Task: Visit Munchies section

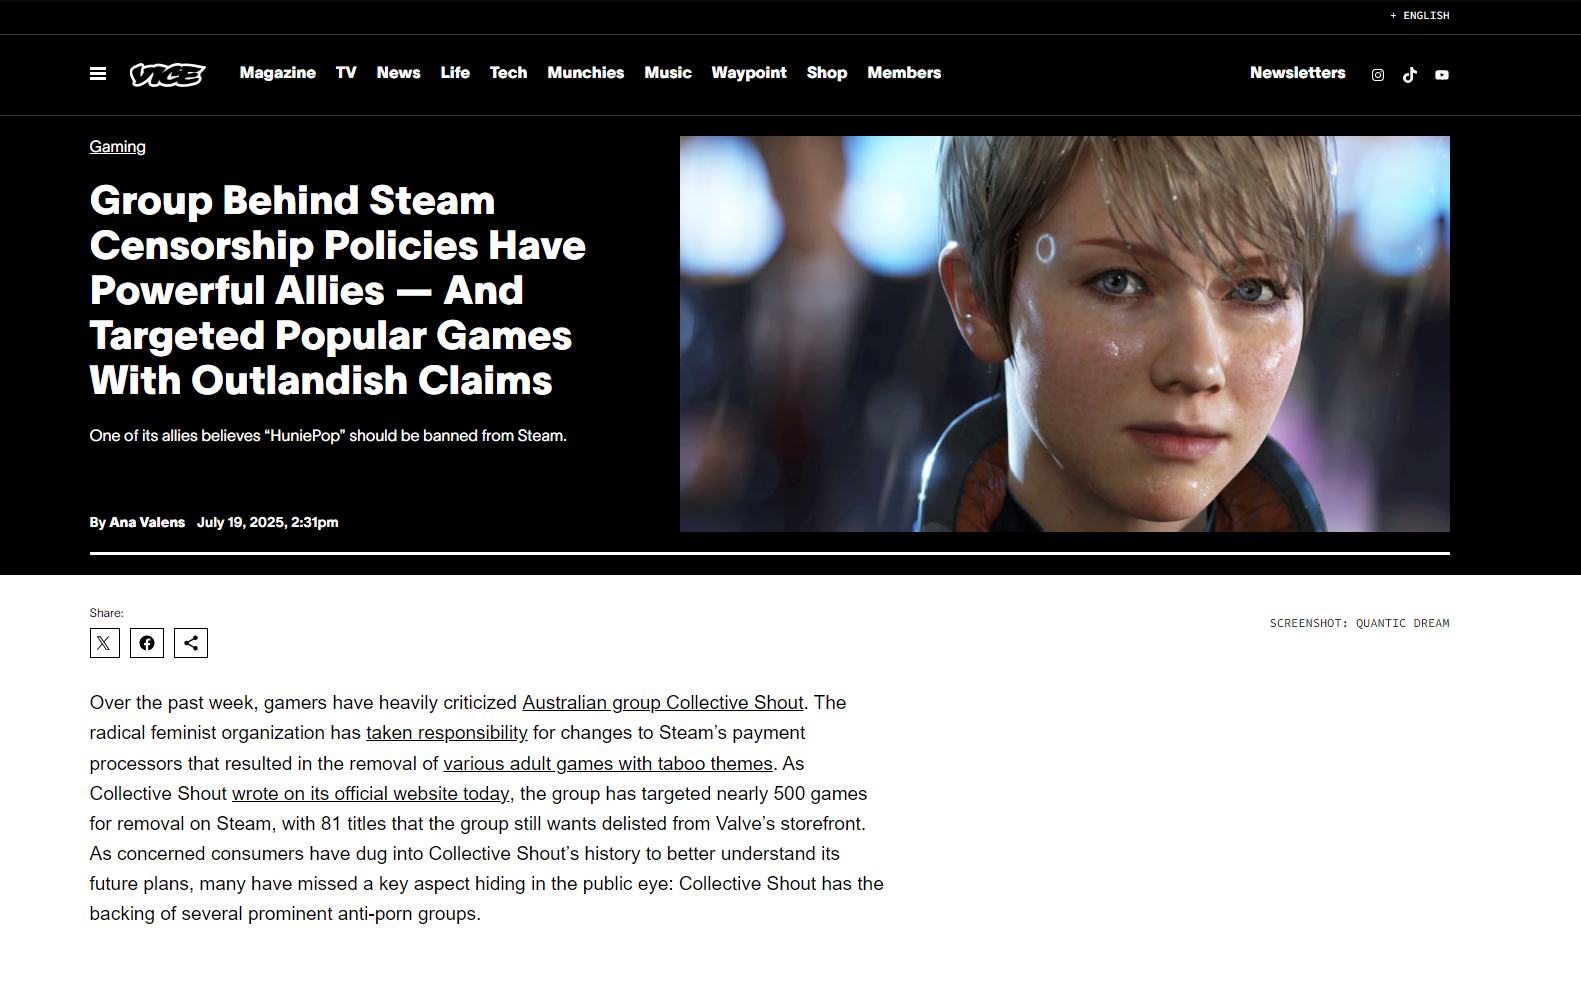Action: point(586,73)
